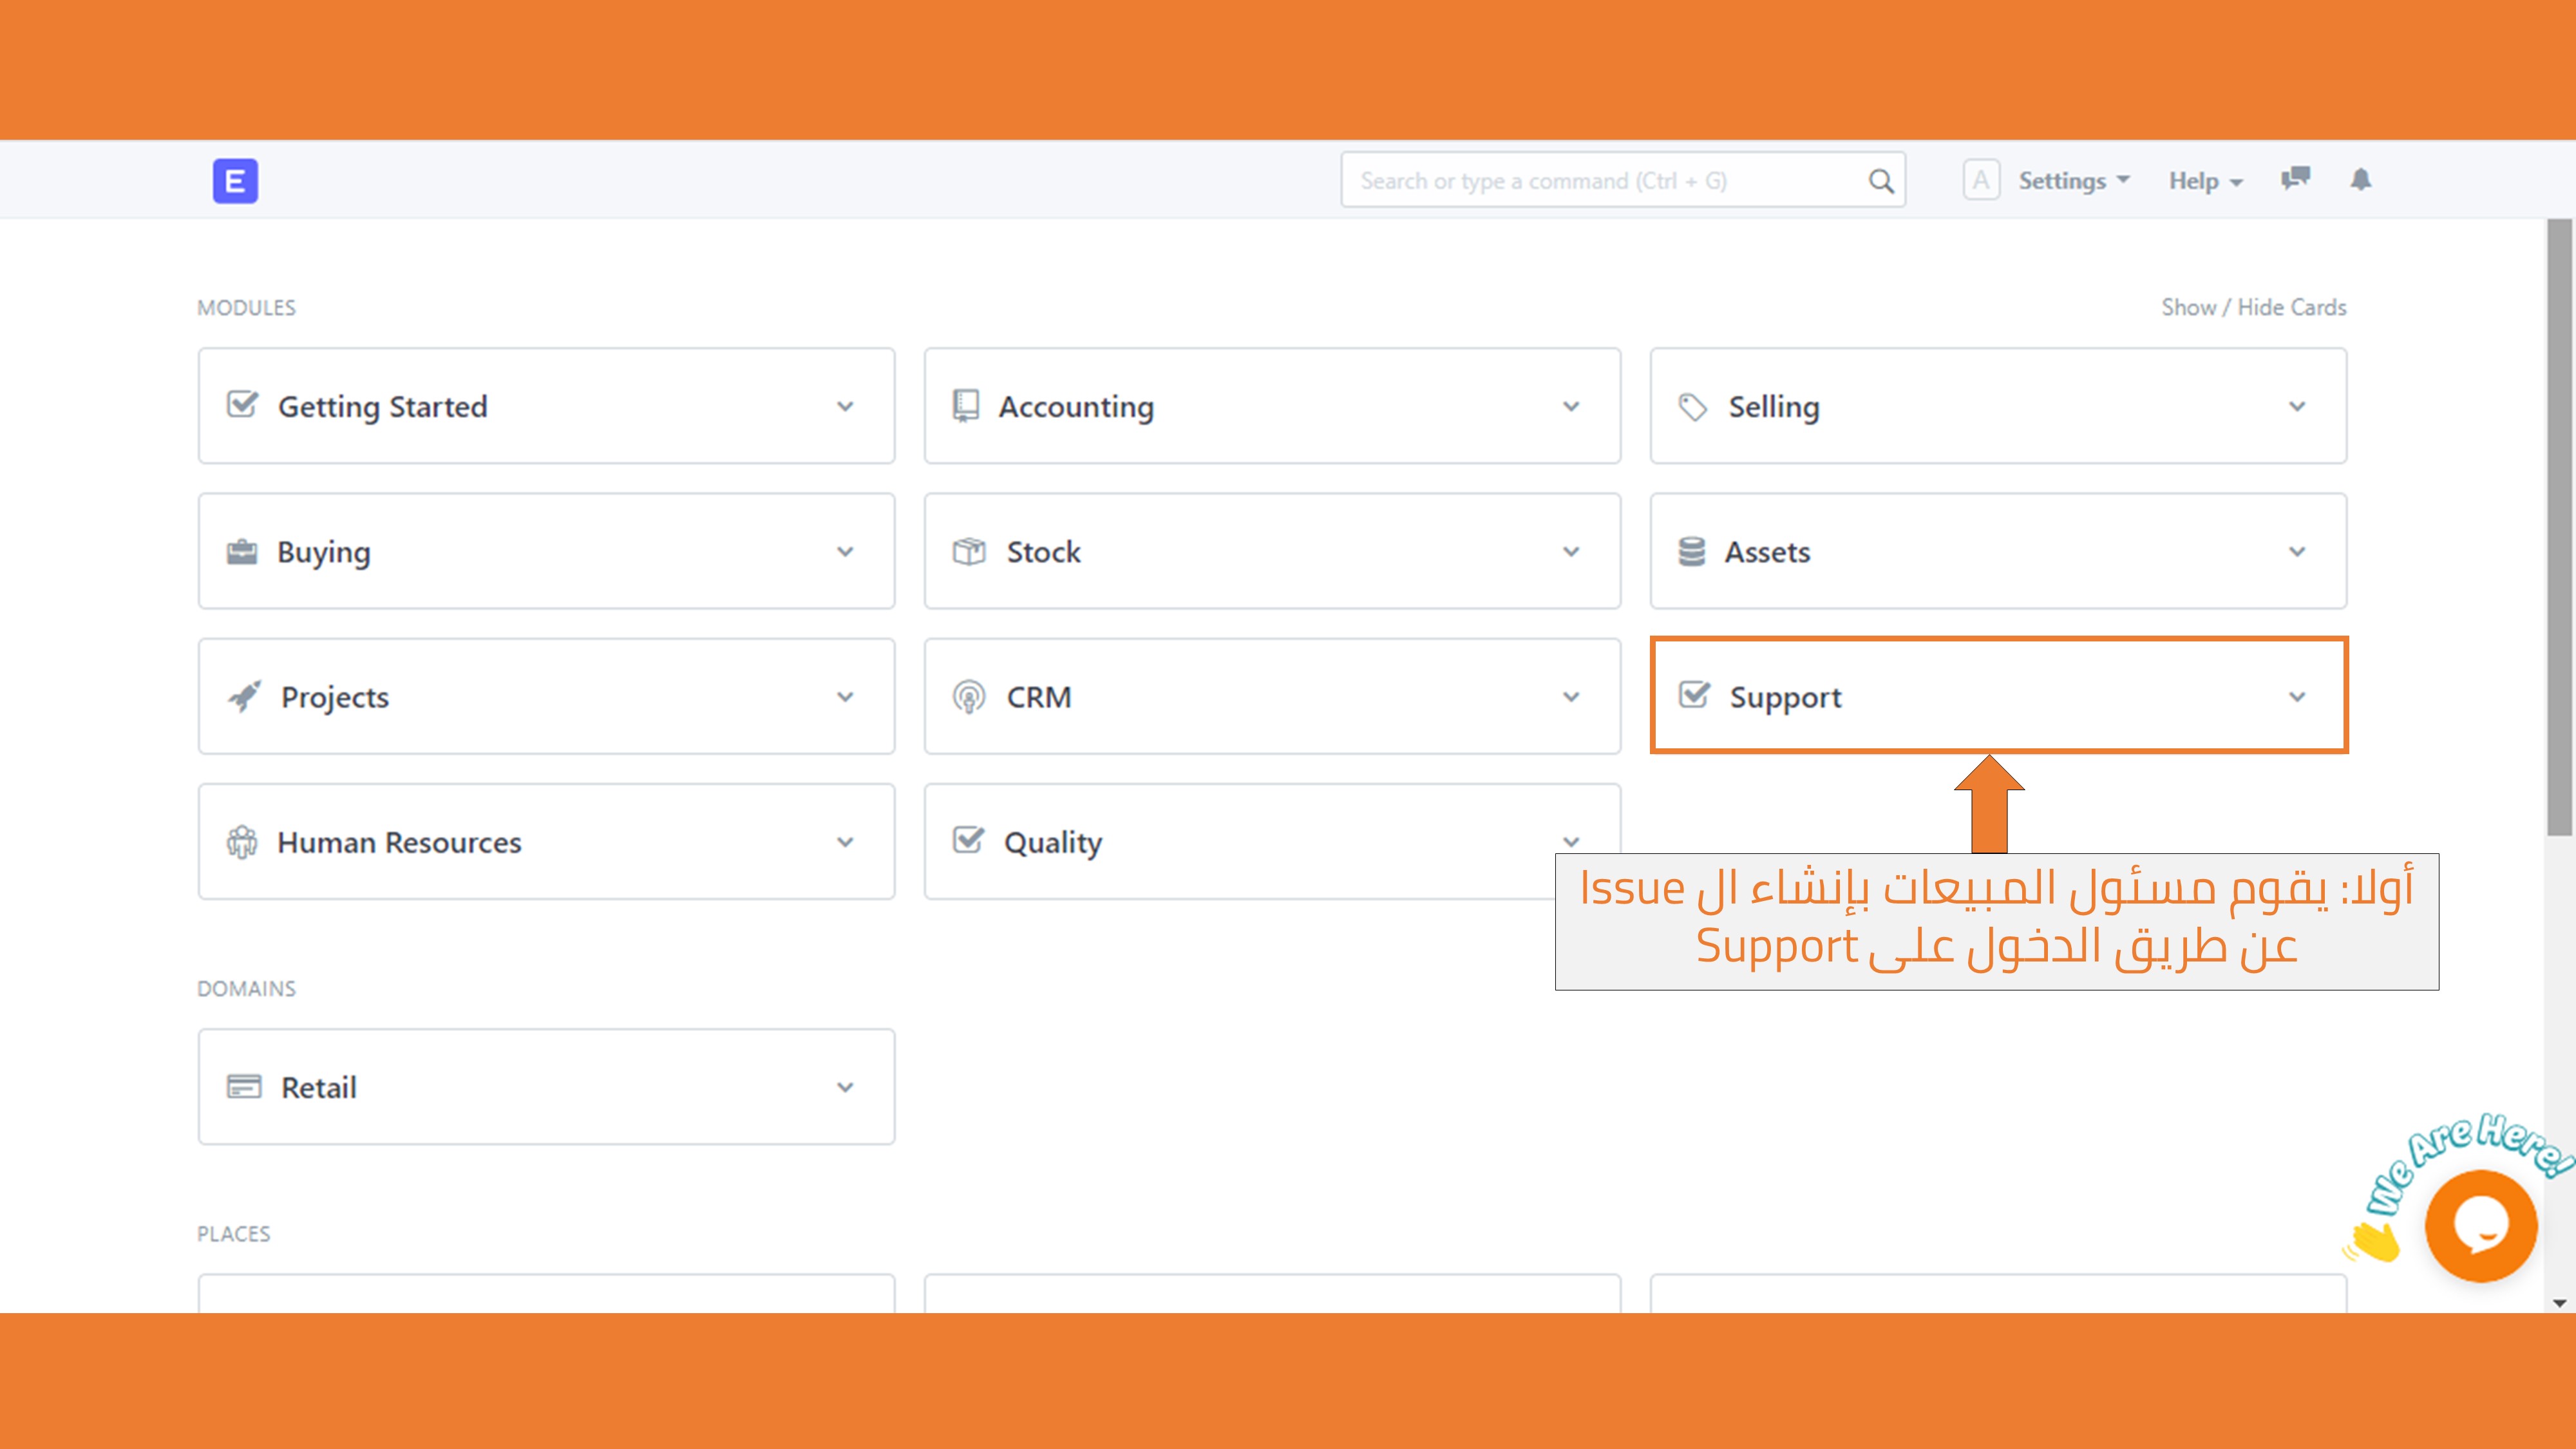Click the search magnifier icon
The height and width of the screenshot is (1449, 2576).
tap(1881, 181)
